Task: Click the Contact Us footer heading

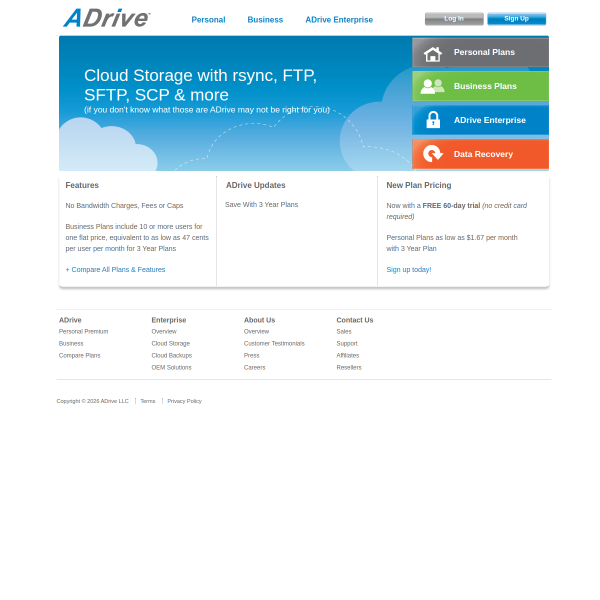Action: coord(355,320)
